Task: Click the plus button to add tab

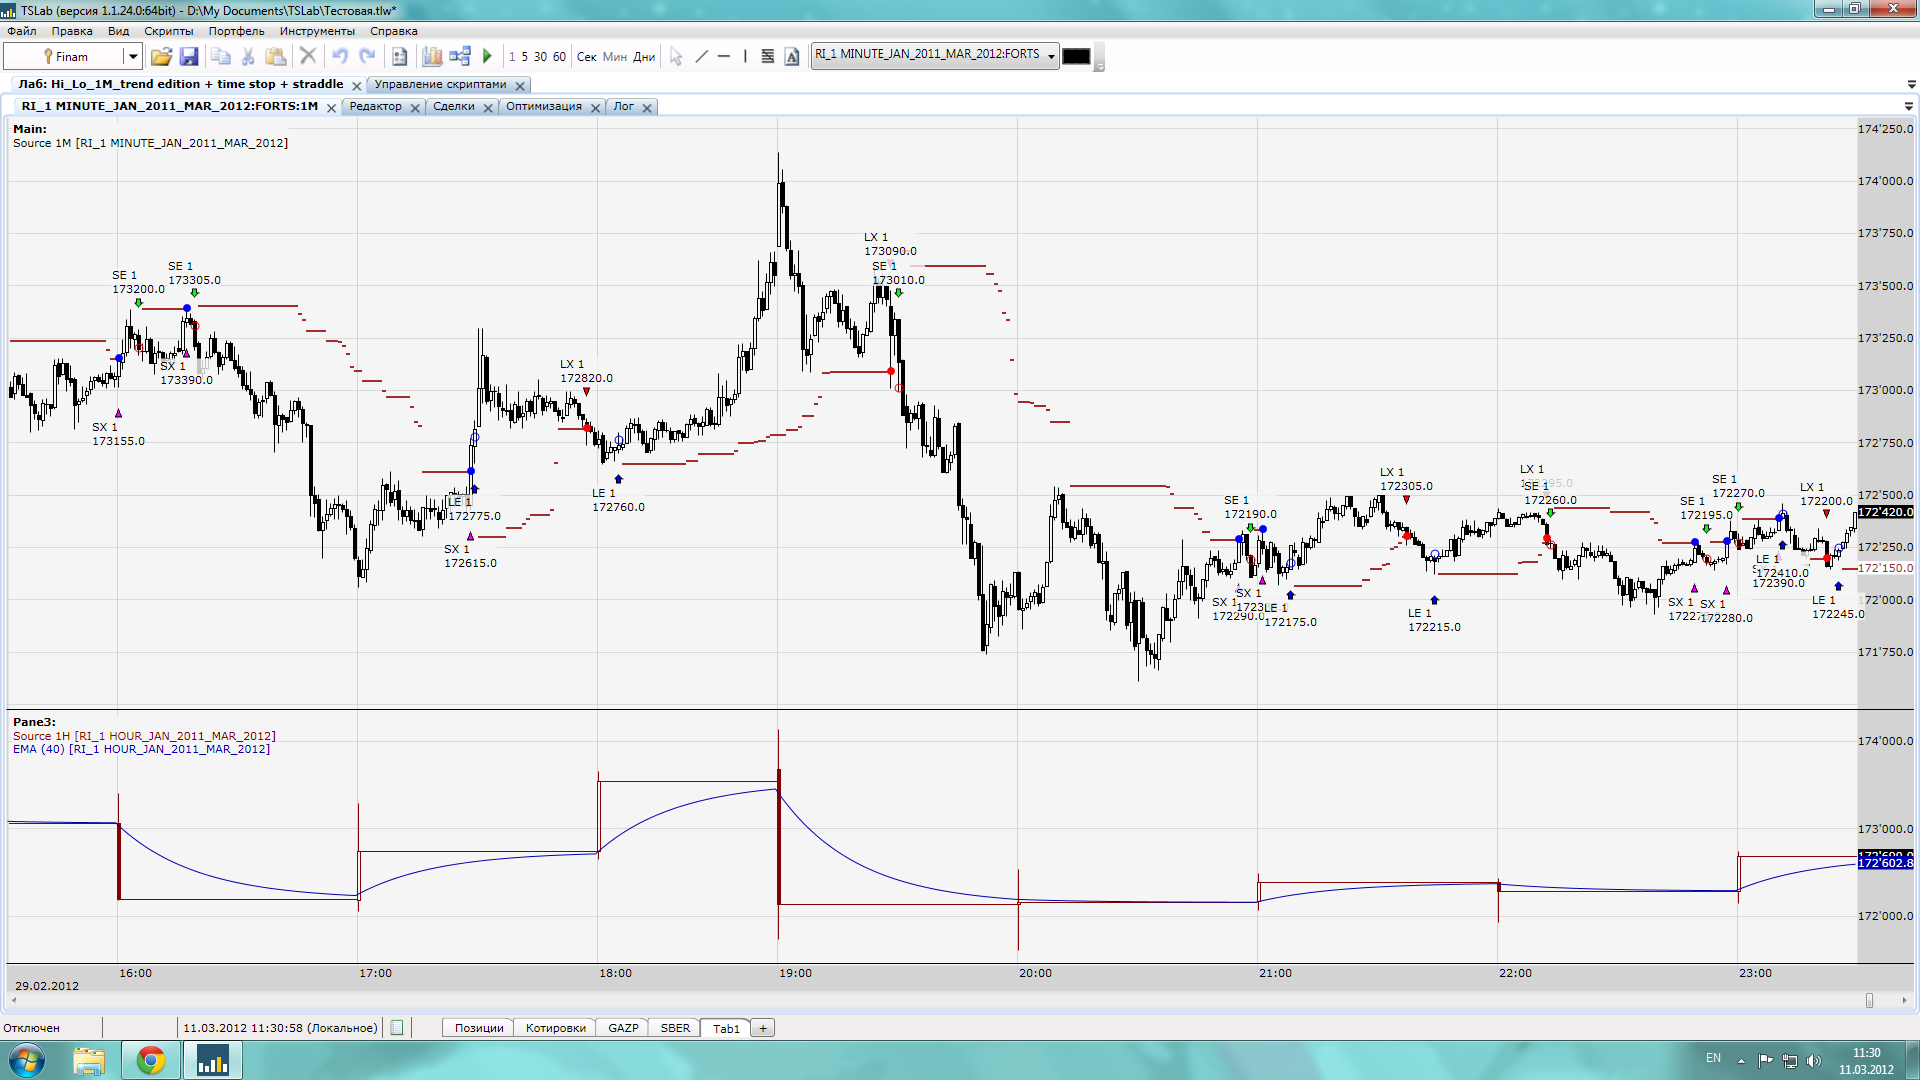Action: [x=763, y=1028]
